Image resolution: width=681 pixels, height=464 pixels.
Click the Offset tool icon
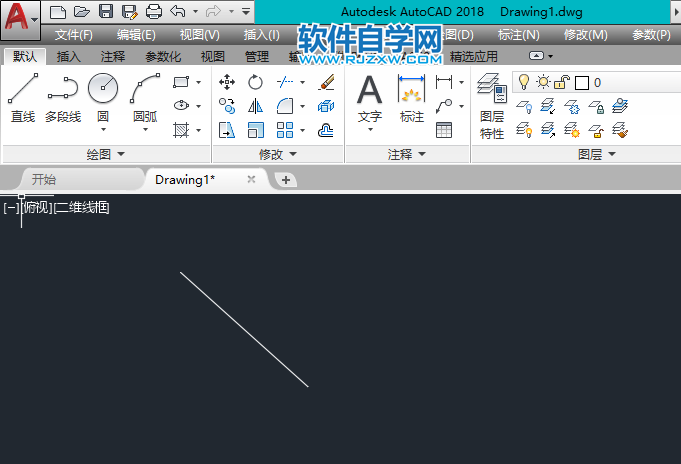point(326,130)
